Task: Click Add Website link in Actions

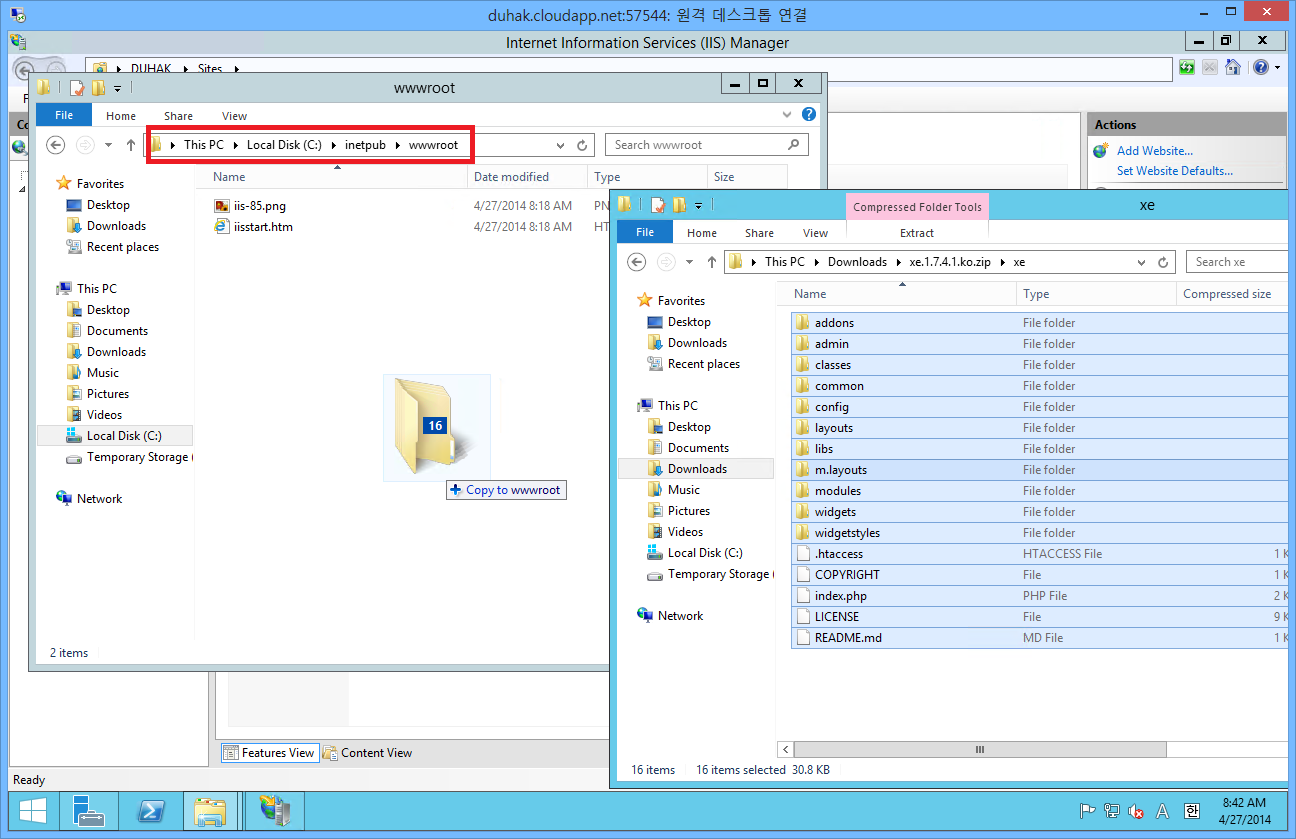Action: (x=1155, y=151)
